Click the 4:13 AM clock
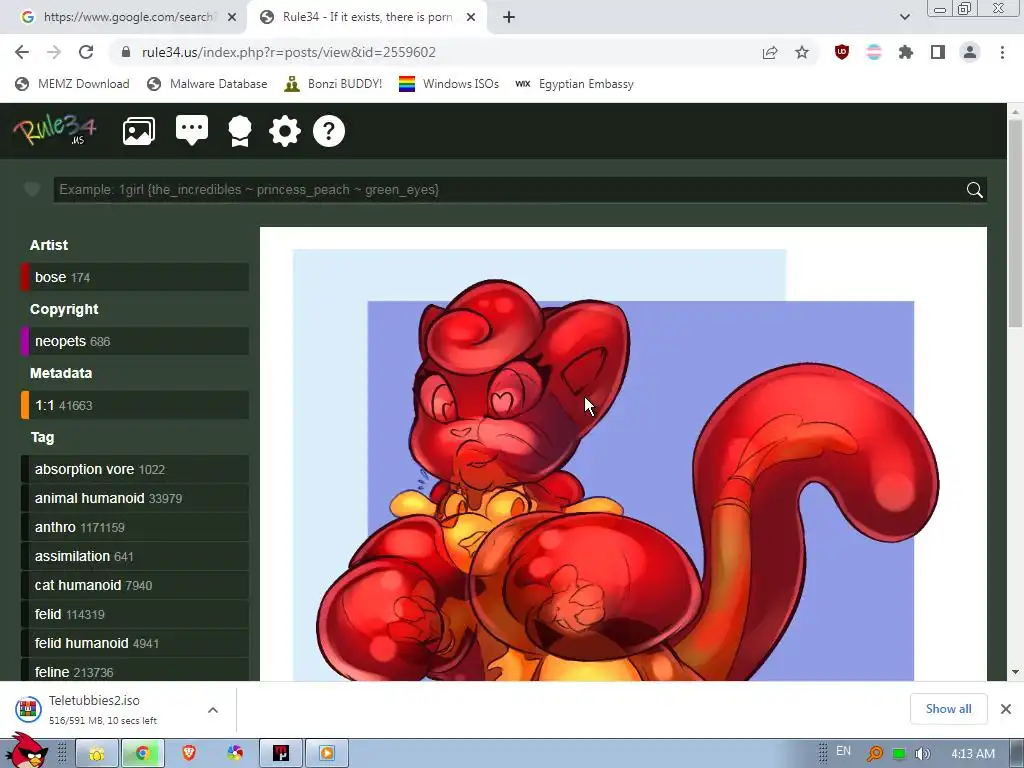1024x768 pixels. click(x=973, y=754)
